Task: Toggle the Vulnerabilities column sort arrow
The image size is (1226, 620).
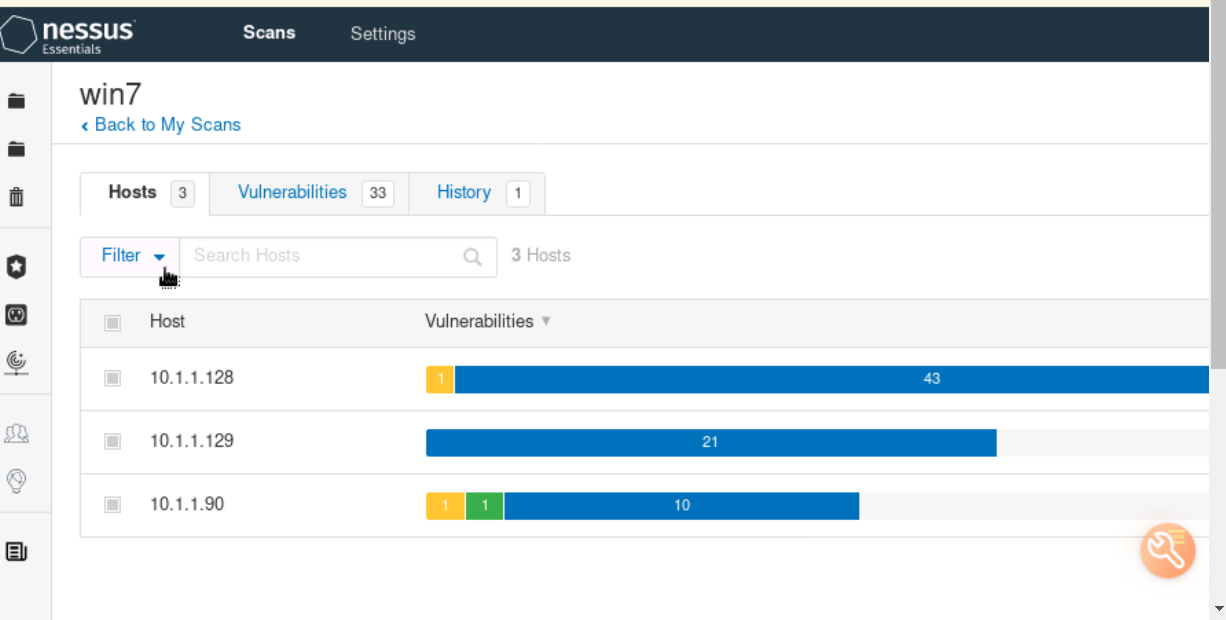Action: coord(546,322)
